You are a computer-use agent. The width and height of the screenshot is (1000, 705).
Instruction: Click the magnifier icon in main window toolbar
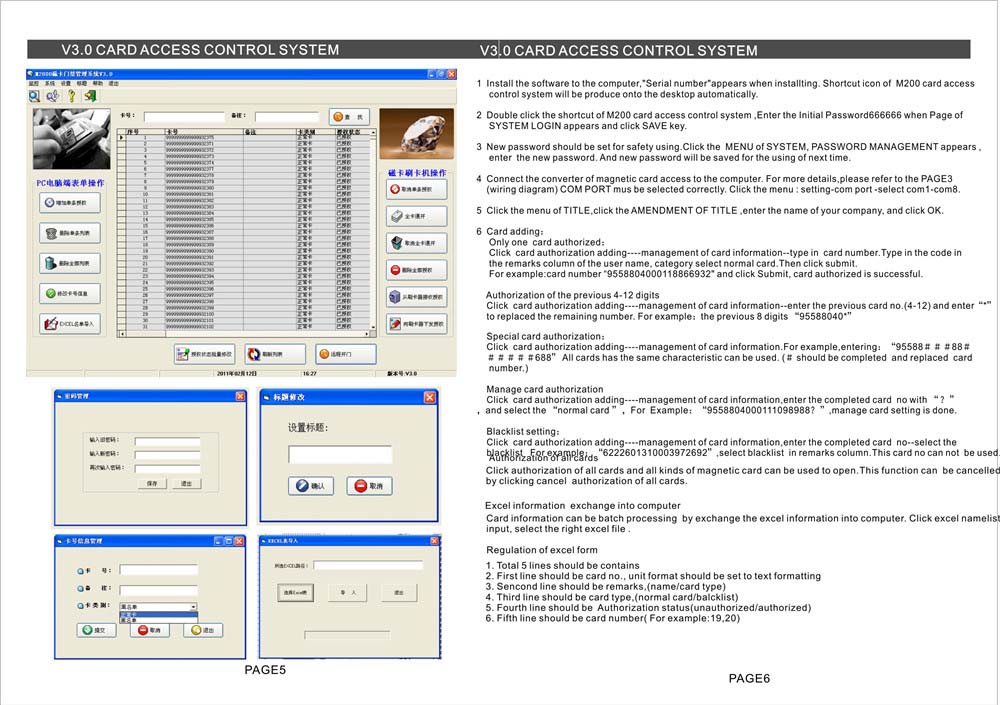click(x=34, y=96)
